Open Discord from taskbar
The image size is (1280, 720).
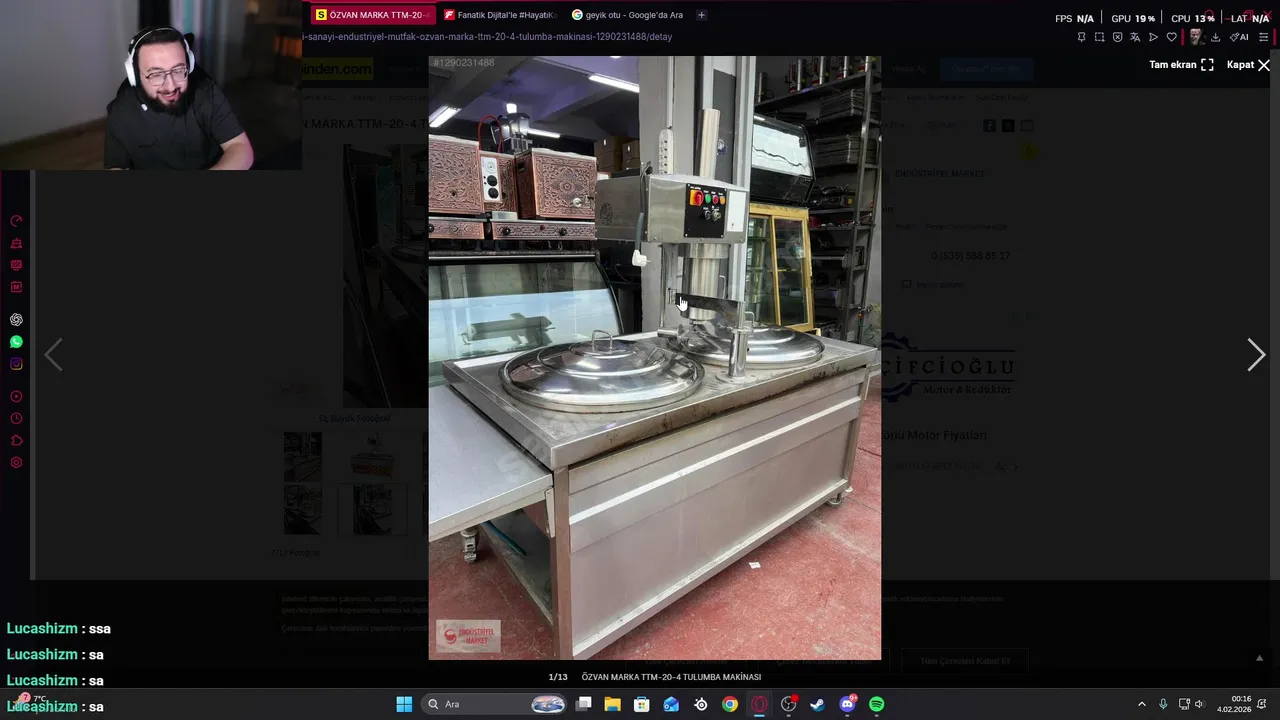click(x=847, y=704)
